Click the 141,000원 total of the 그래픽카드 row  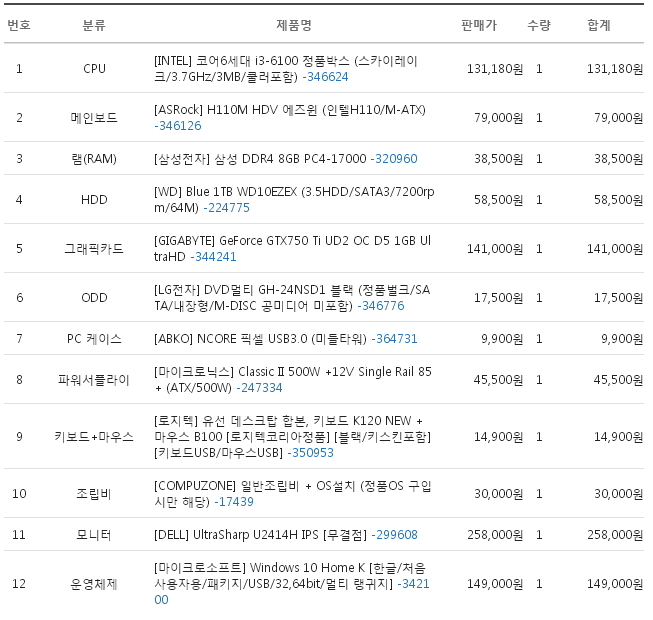615,249
